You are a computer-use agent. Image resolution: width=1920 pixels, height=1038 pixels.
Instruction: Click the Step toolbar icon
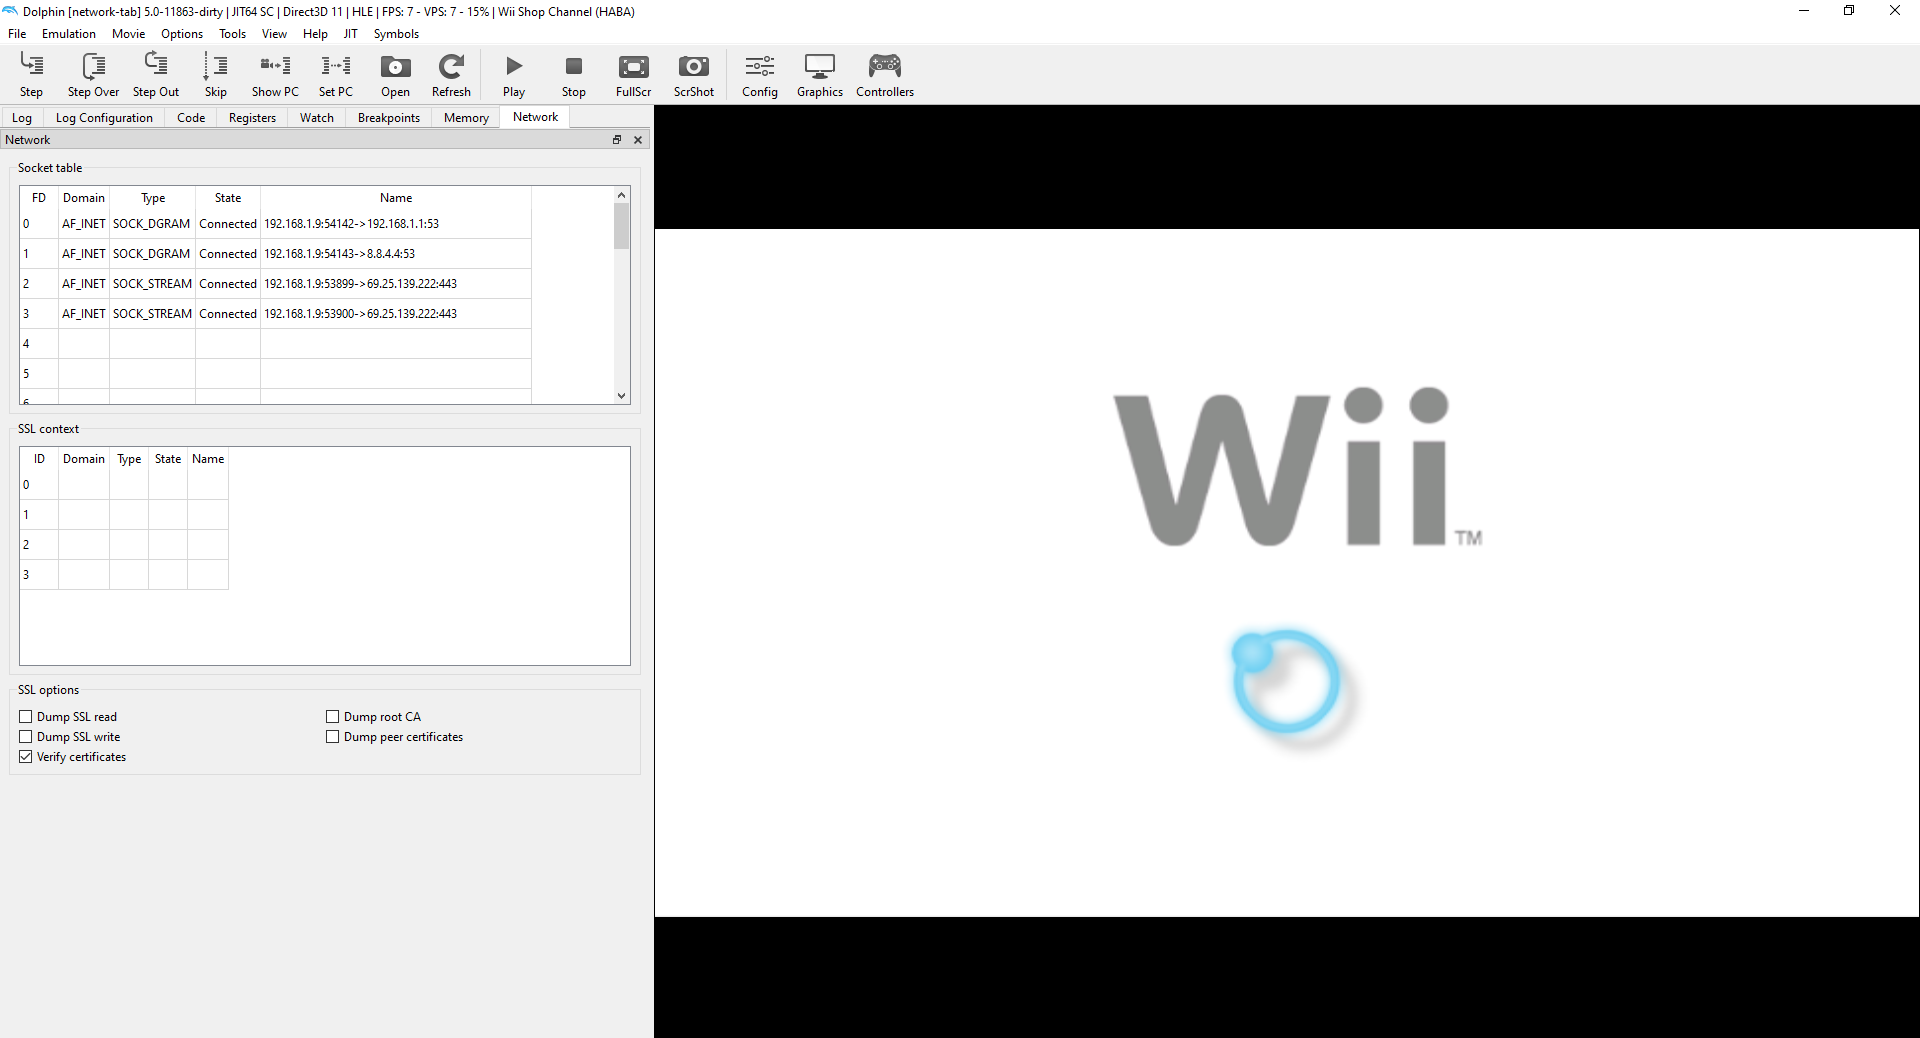coord(31,75)
